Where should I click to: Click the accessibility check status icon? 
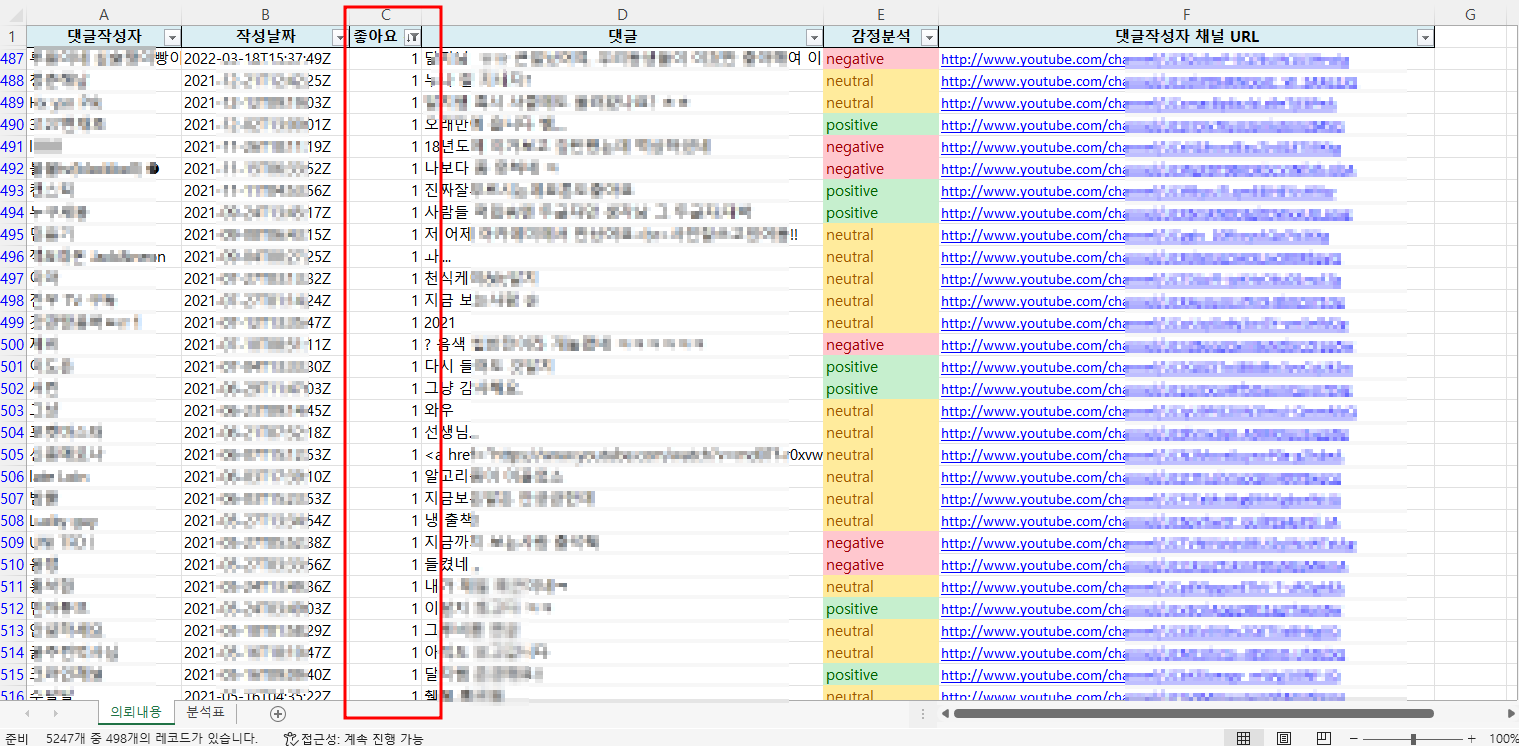[290, 739]
